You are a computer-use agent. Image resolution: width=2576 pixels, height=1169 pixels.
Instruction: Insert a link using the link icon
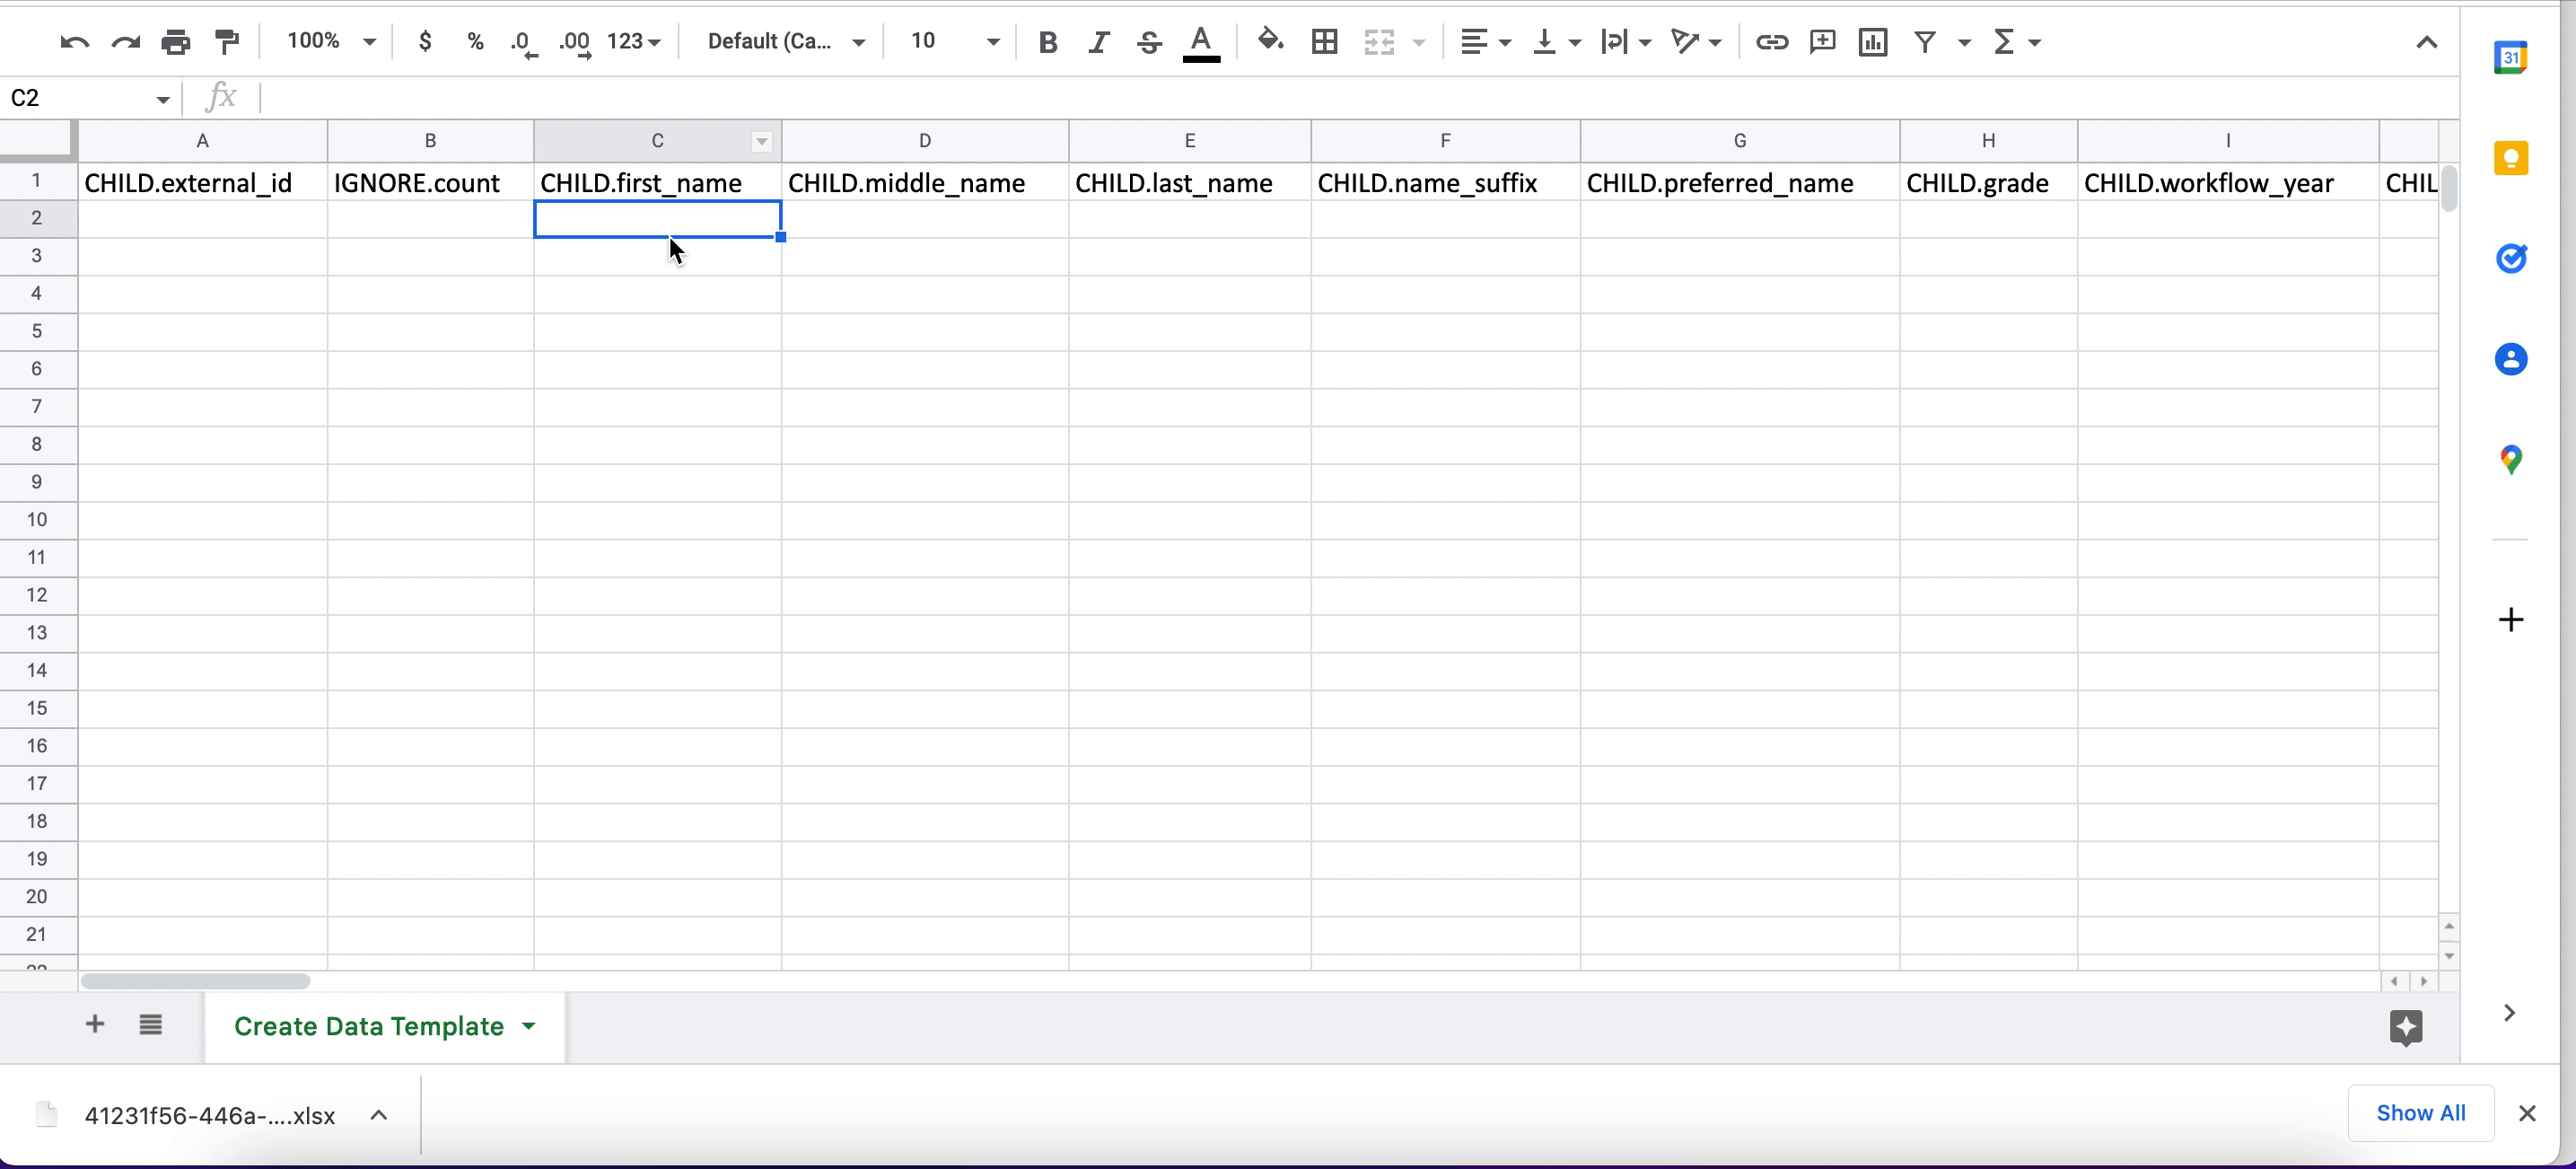point(1771,42)
